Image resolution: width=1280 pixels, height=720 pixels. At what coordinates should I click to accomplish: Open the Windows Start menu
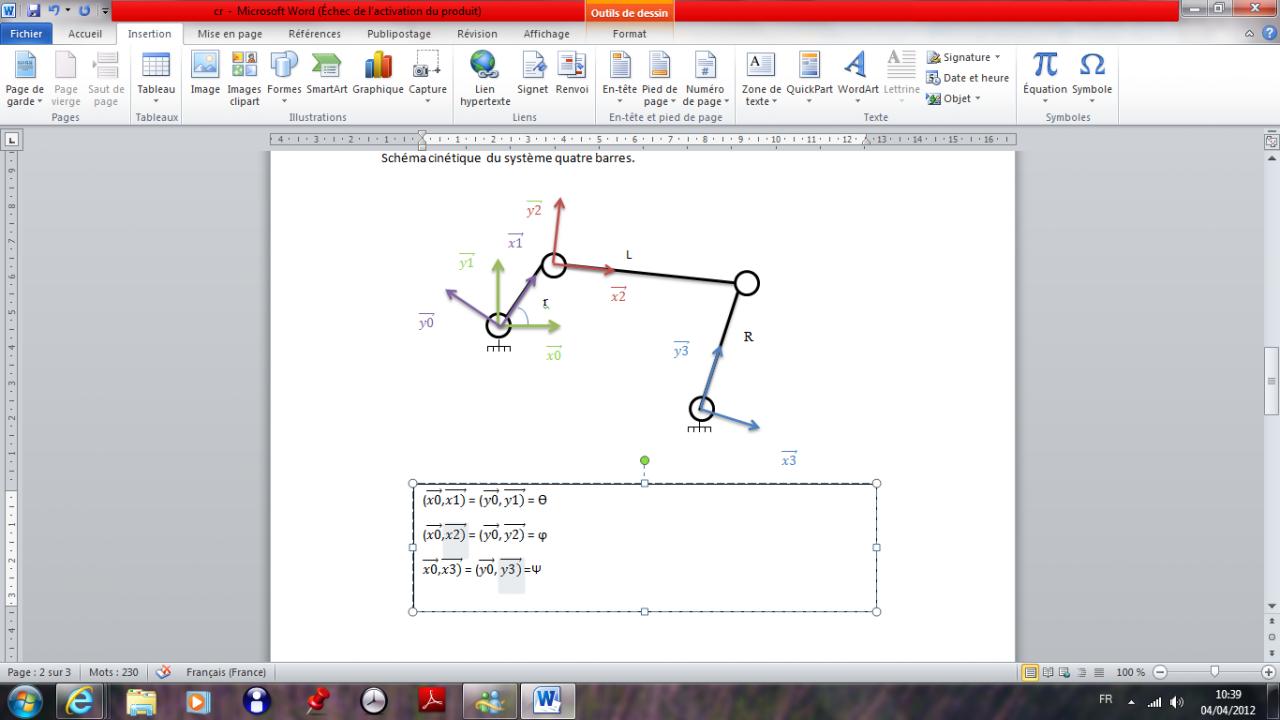click(24, 701)
